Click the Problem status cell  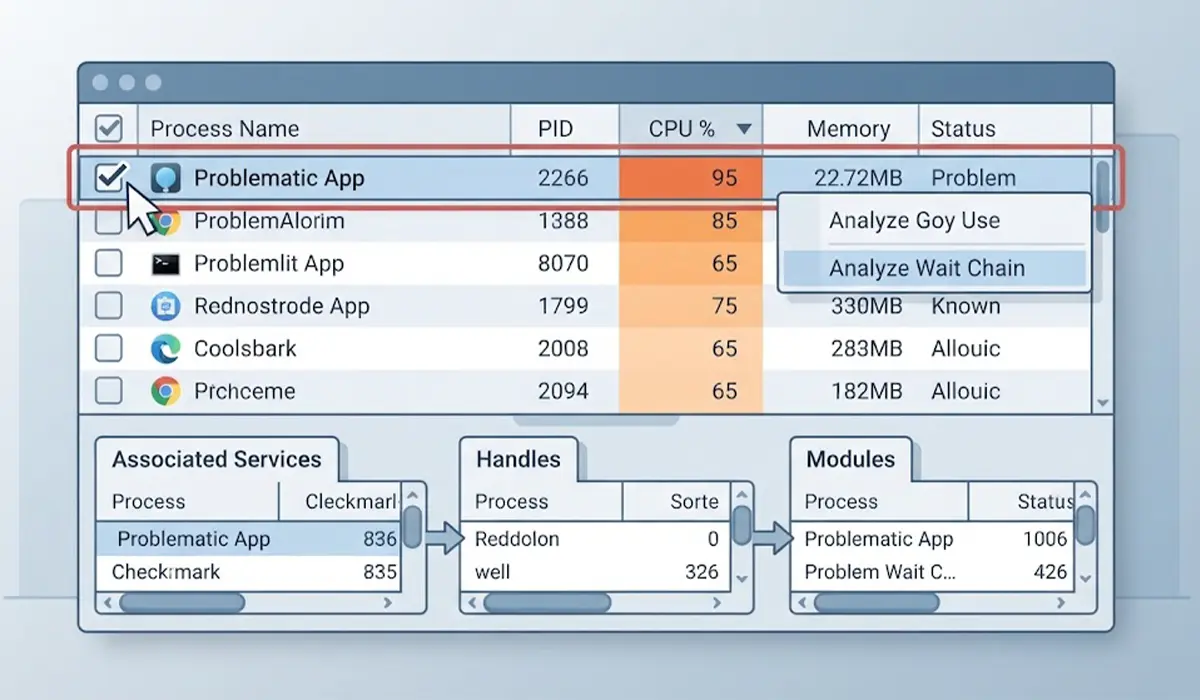click(x=973, y=179)
